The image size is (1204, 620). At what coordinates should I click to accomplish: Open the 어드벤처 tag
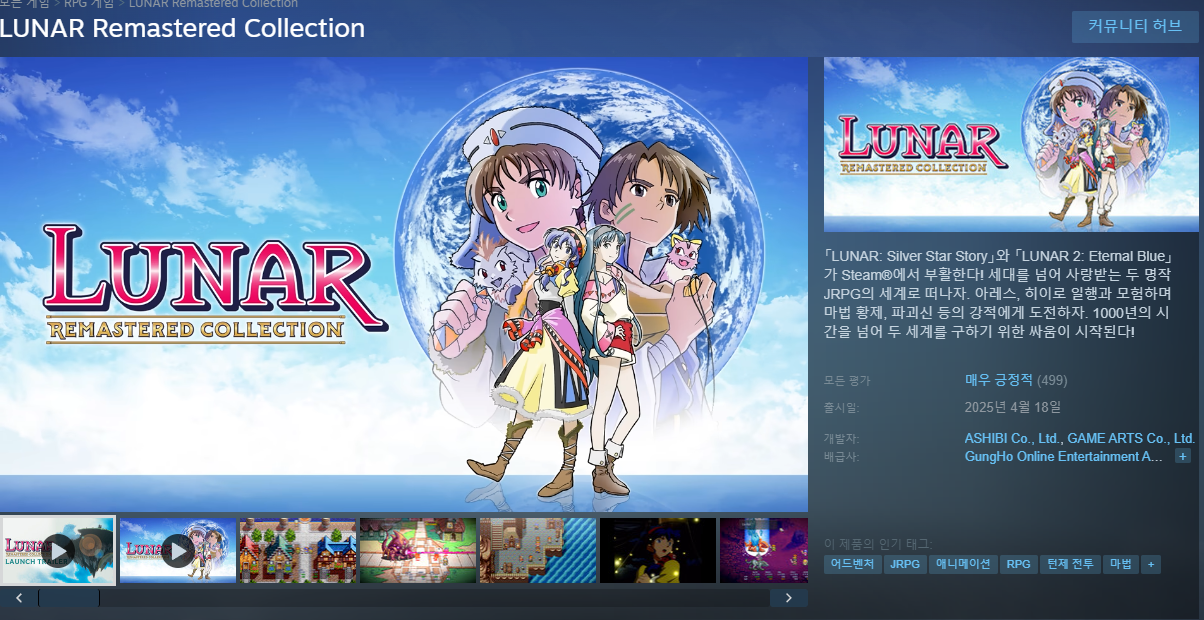(x=853, y=565)
